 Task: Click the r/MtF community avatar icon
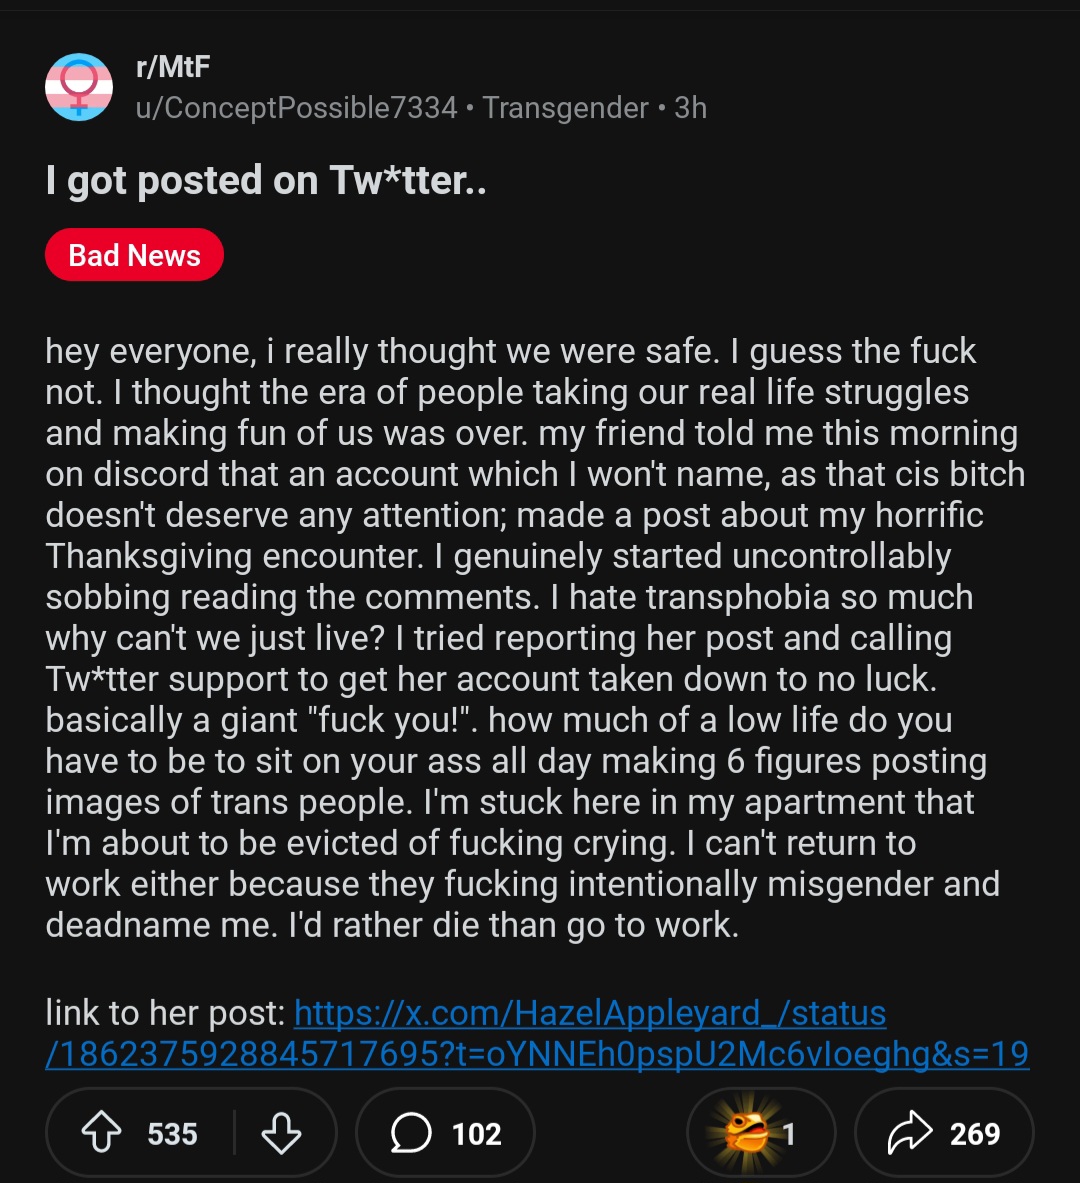point(79,87)
